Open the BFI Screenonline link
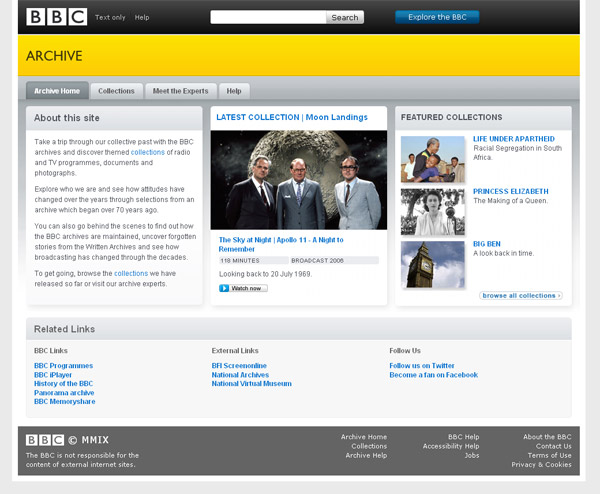This screenshot has height=494, width=600. [x=239, y=365]
